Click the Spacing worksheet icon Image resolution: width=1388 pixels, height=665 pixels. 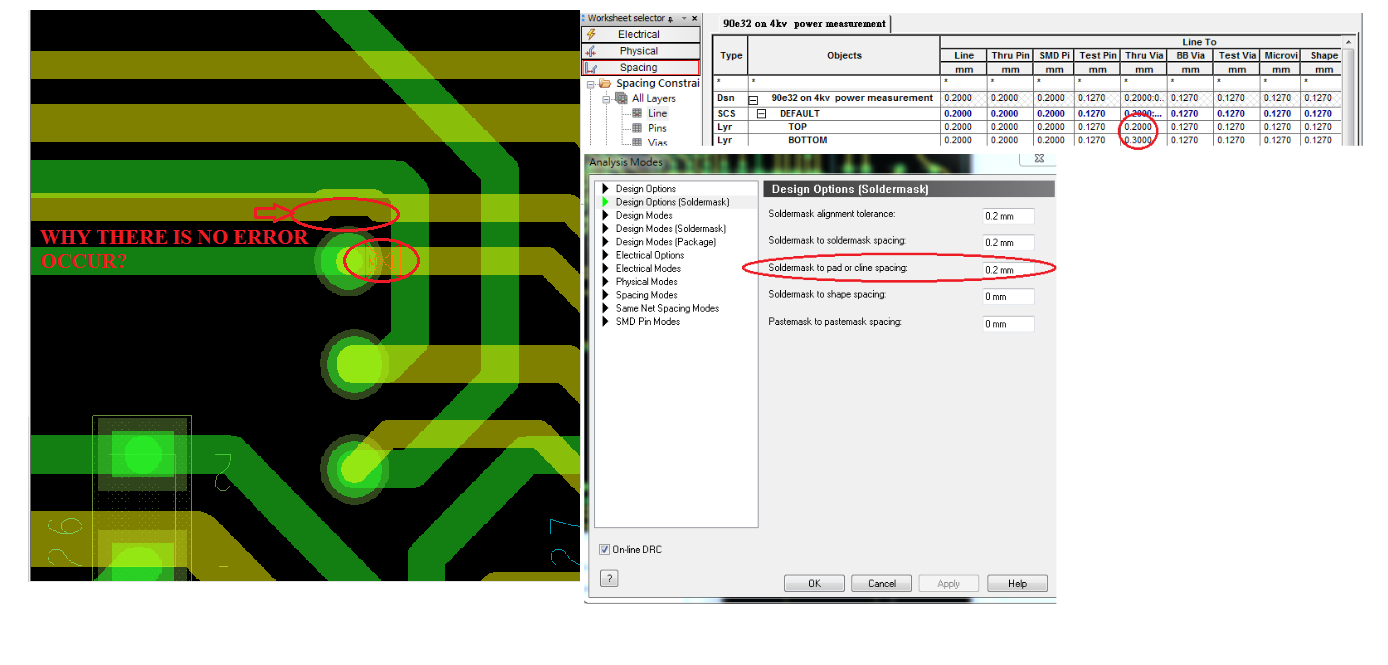point(591,68)
